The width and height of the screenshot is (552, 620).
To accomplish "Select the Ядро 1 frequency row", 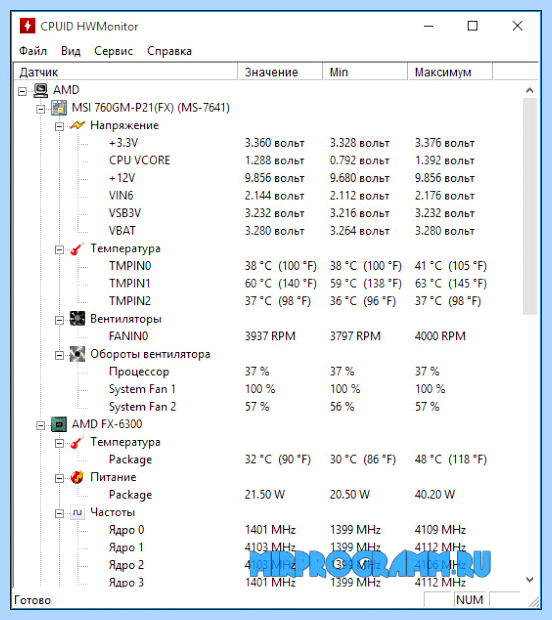I will point(126,547).
